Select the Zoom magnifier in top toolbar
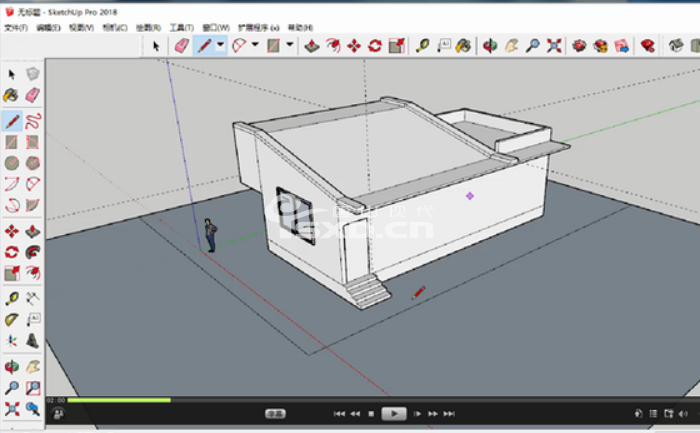 point(533,46)
